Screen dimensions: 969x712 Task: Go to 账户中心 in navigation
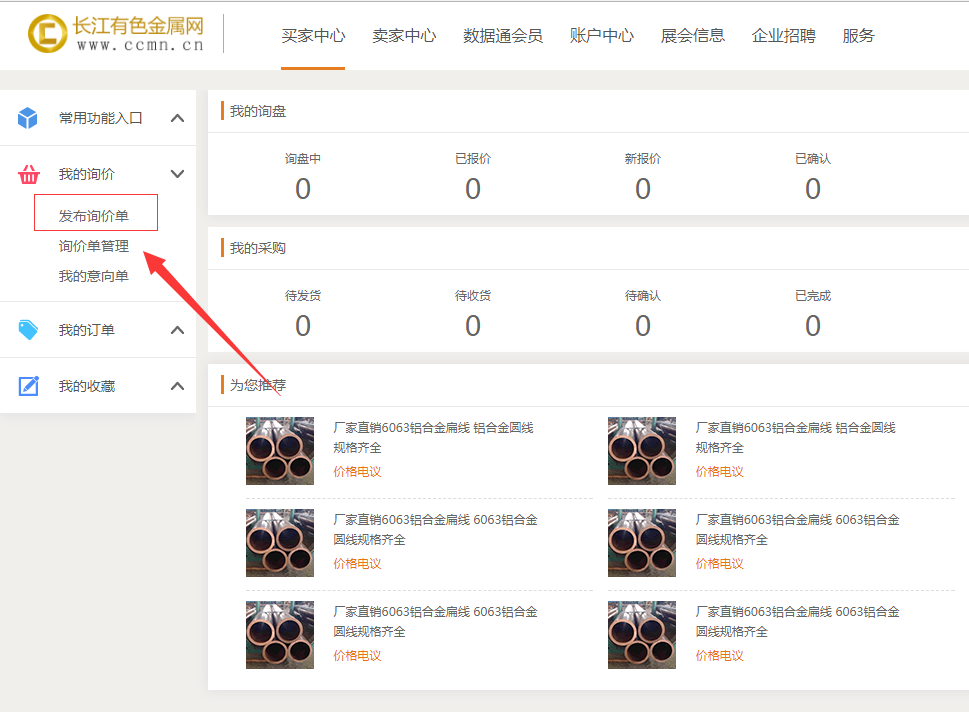(x=602, y=36)
